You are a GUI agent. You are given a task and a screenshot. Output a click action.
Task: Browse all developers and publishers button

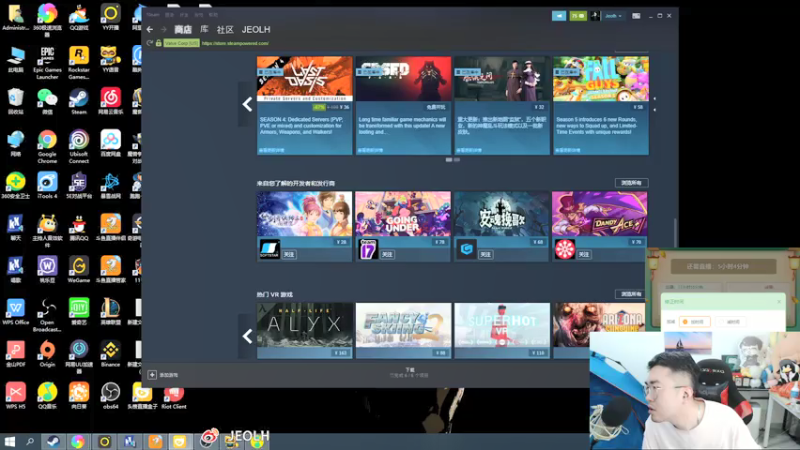[x=632, y=183]
